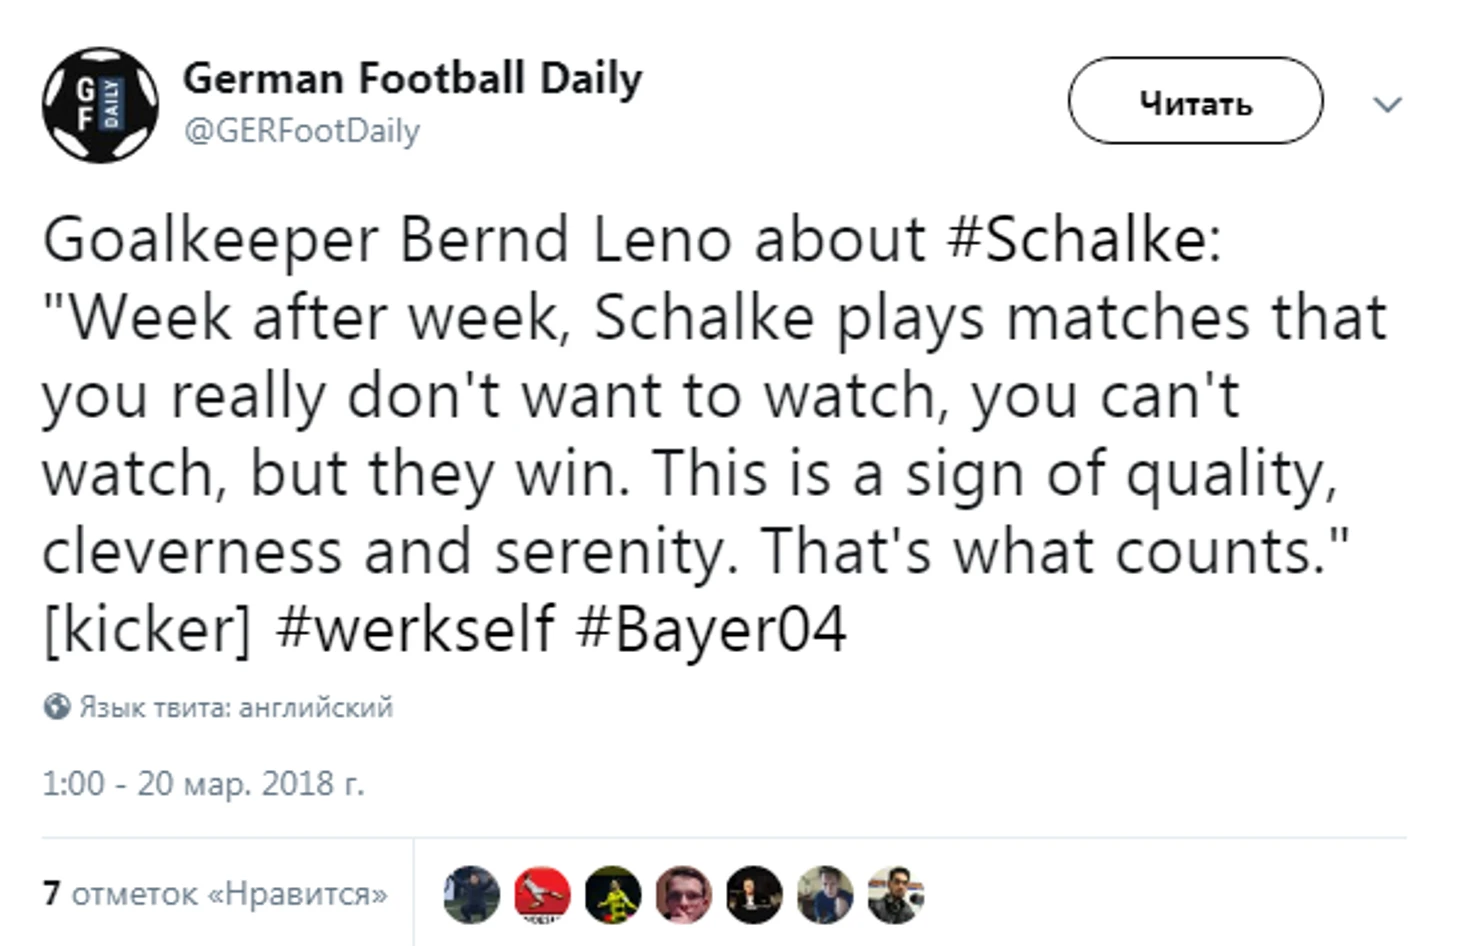Open liker avatar with red background
1460x946 pixels.
tap(542, 894)
